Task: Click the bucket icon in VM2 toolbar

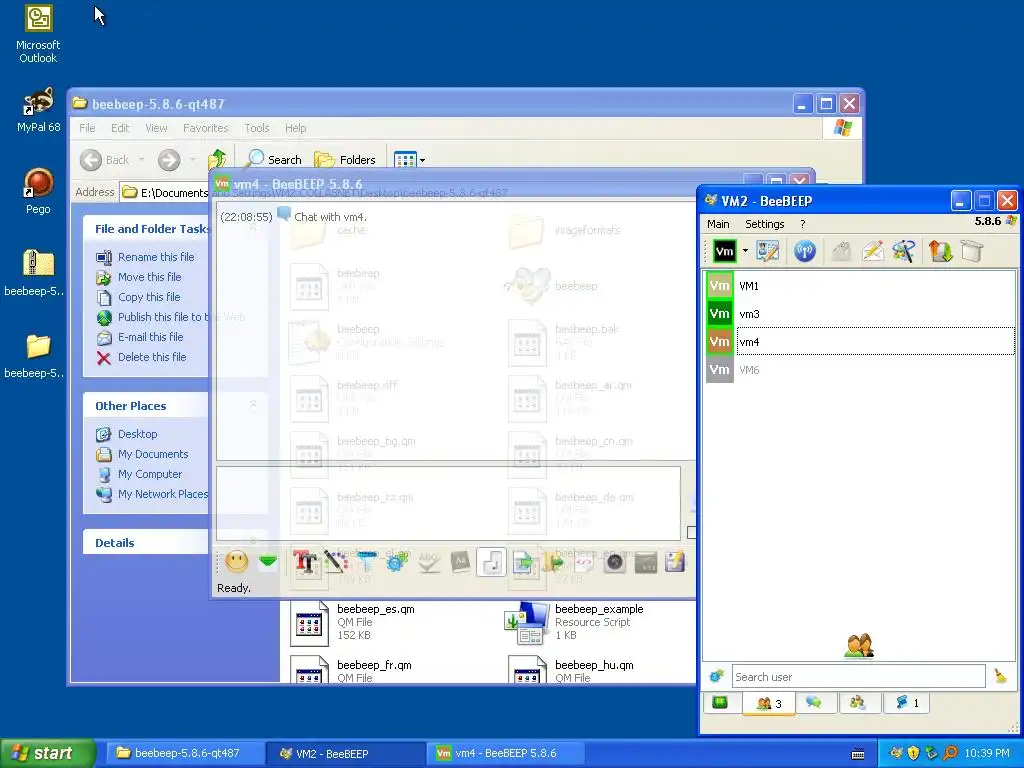Action: point(972,251)
